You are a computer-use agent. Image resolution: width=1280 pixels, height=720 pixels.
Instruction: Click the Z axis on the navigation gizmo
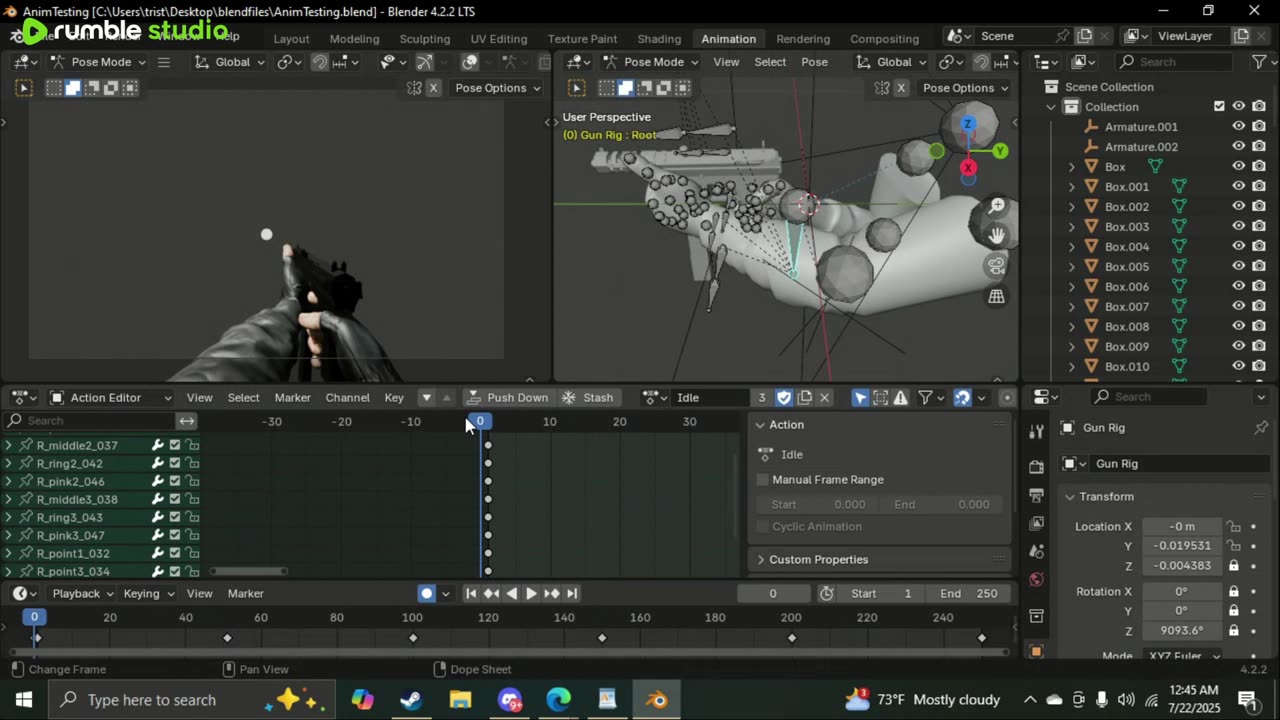click(967, 124)
